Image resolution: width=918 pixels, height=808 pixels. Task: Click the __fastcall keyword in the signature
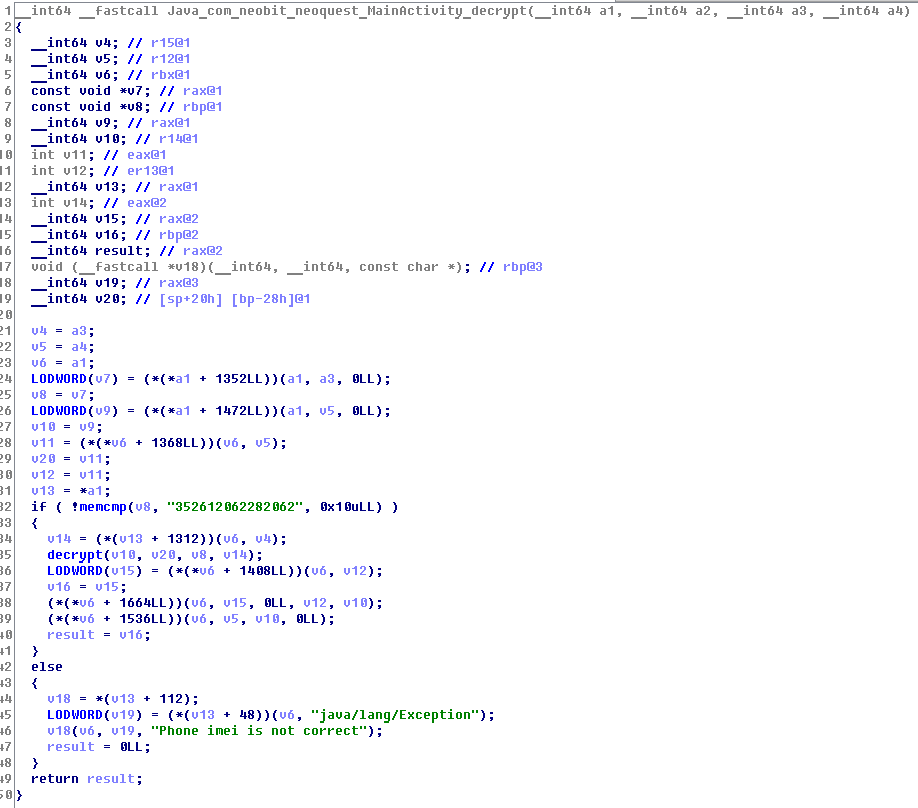tap(119, 11)
